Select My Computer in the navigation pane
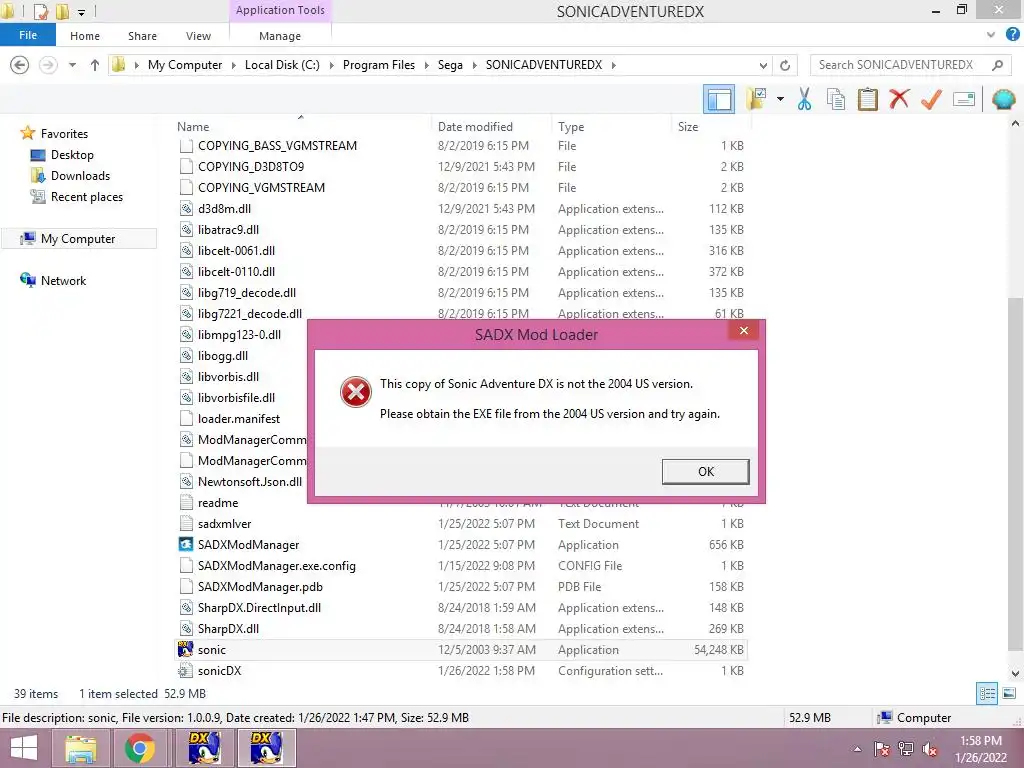 [x=78, y=239]
